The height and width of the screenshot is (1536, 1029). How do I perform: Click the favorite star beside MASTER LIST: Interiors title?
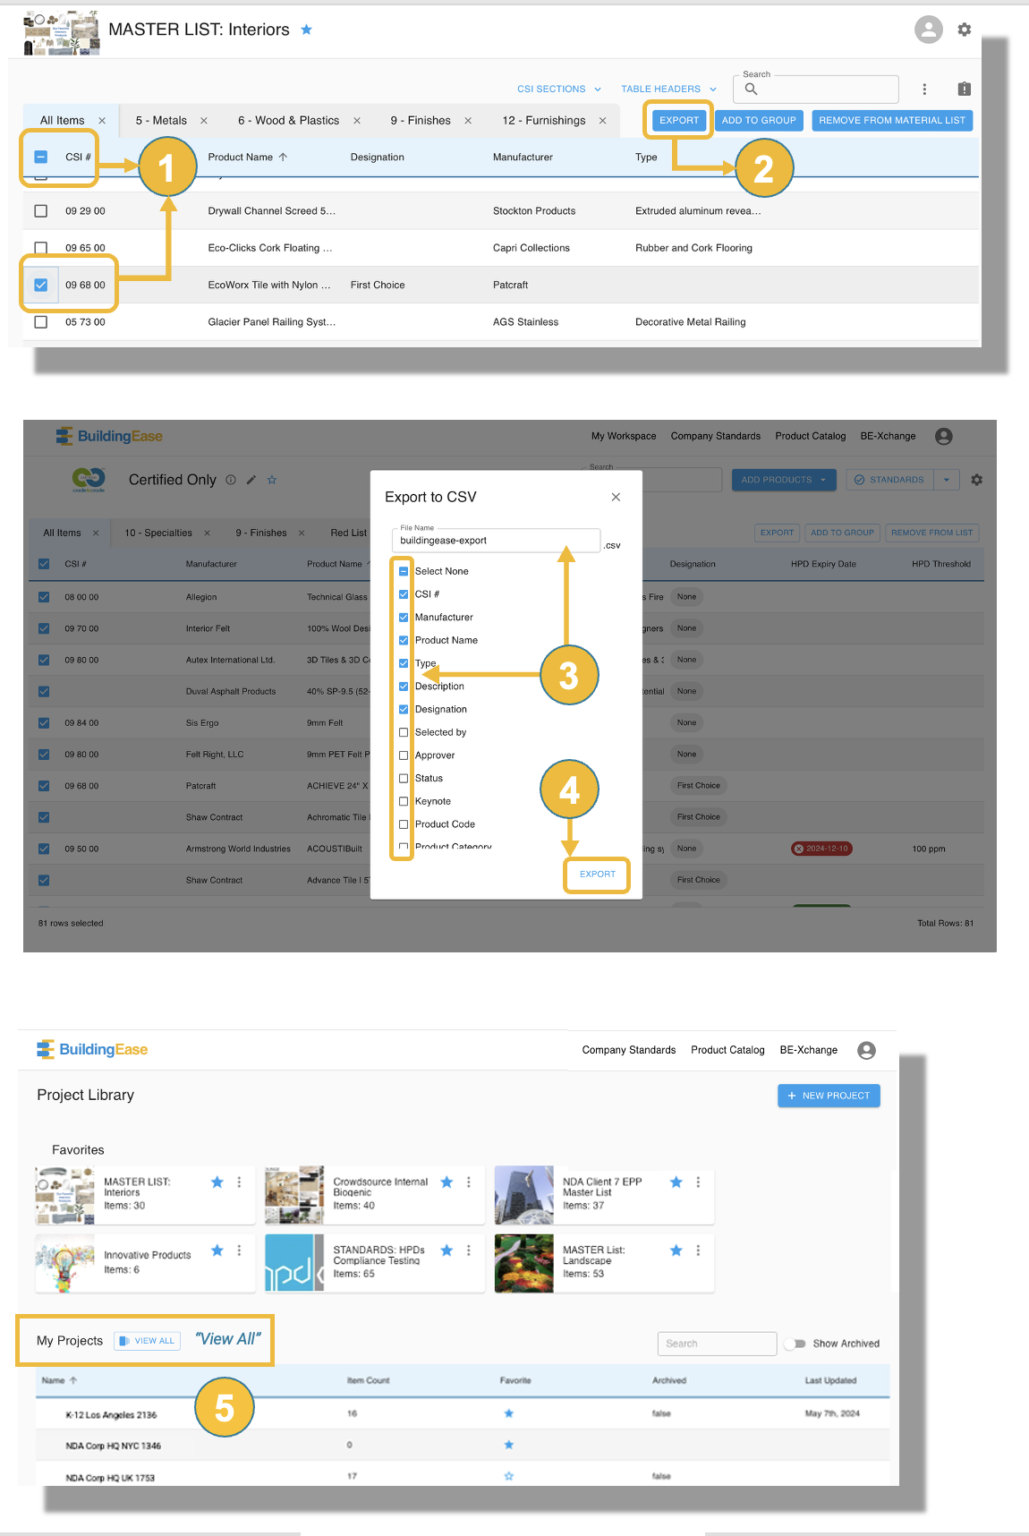(307, 30)
